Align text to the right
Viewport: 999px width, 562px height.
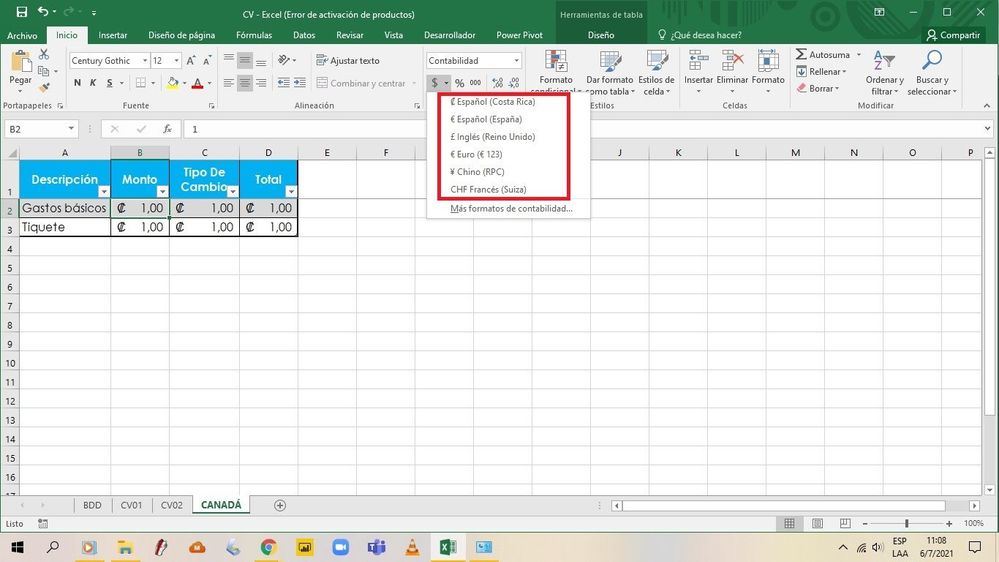tap(261, 83)
